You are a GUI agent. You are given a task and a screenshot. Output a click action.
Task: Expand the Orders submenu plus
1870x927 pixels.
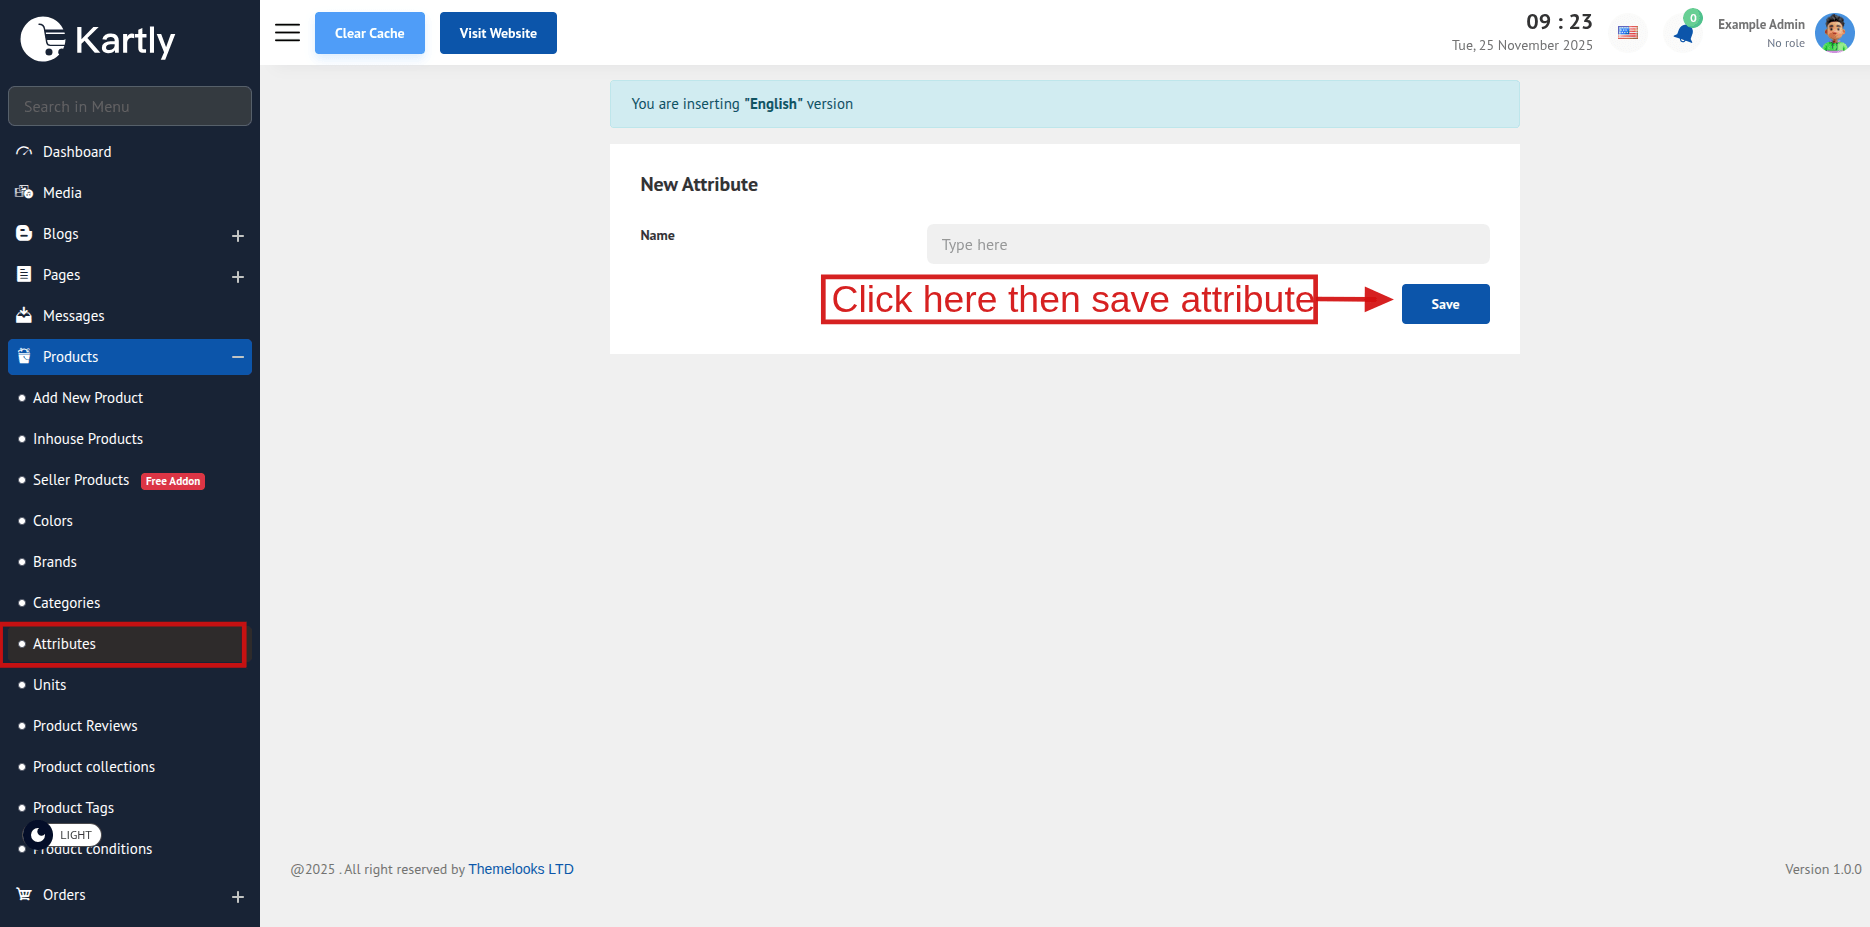tap(238, 897)
